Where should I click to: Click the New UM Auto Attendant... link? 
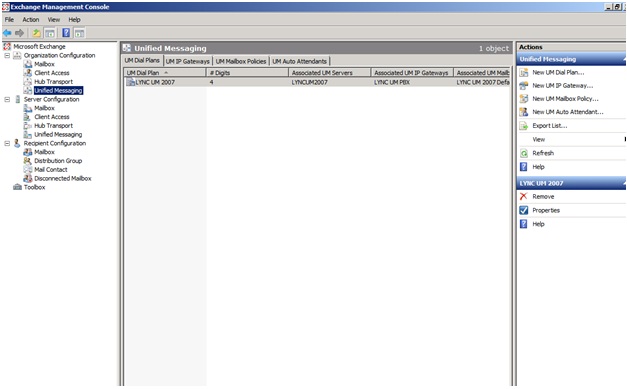click(568, 112)
